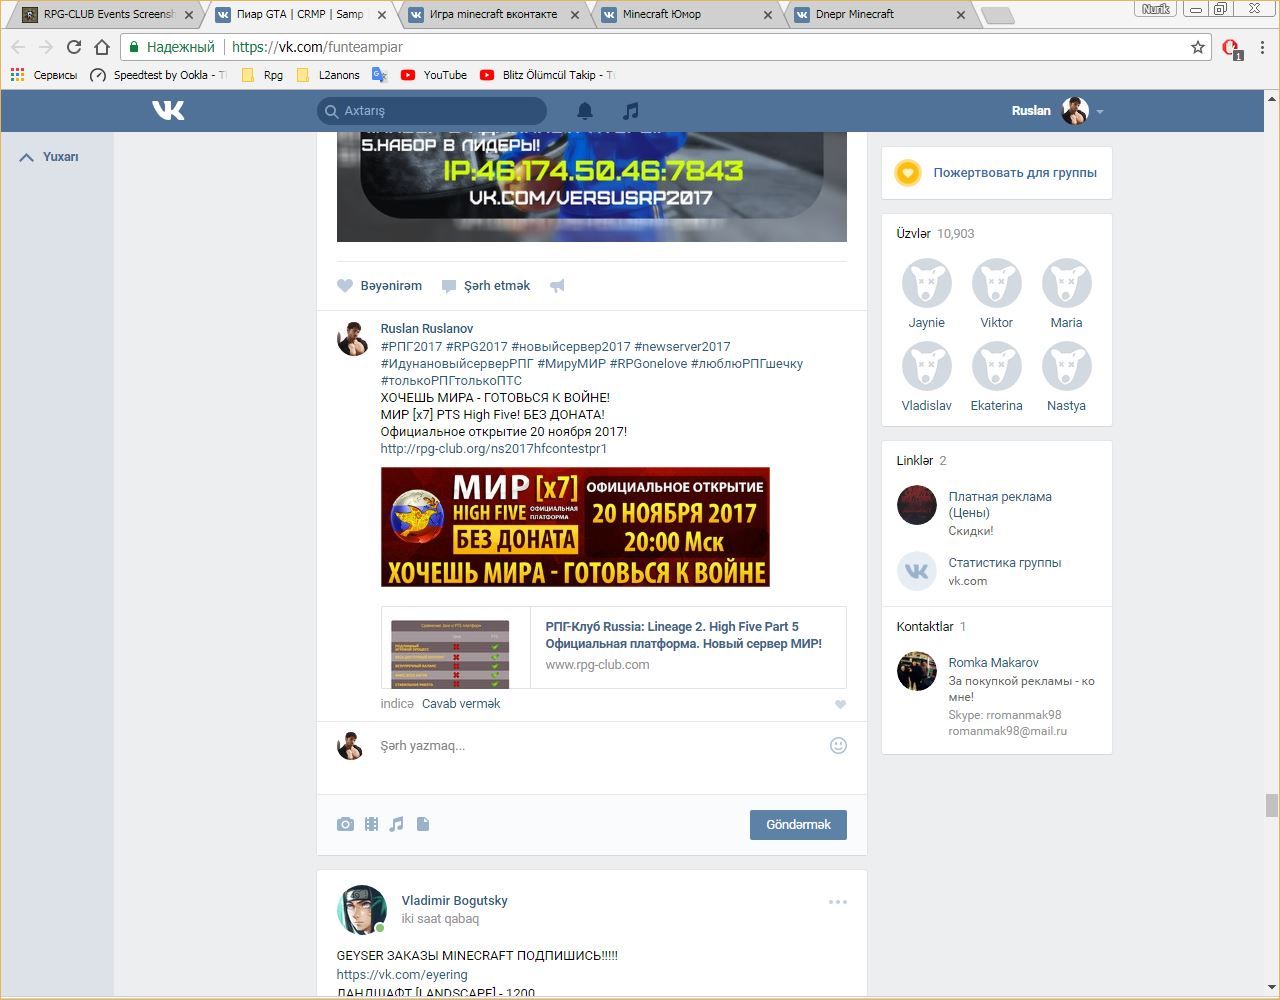
Task: Attach video with film icon
Action: coord(371,824)
